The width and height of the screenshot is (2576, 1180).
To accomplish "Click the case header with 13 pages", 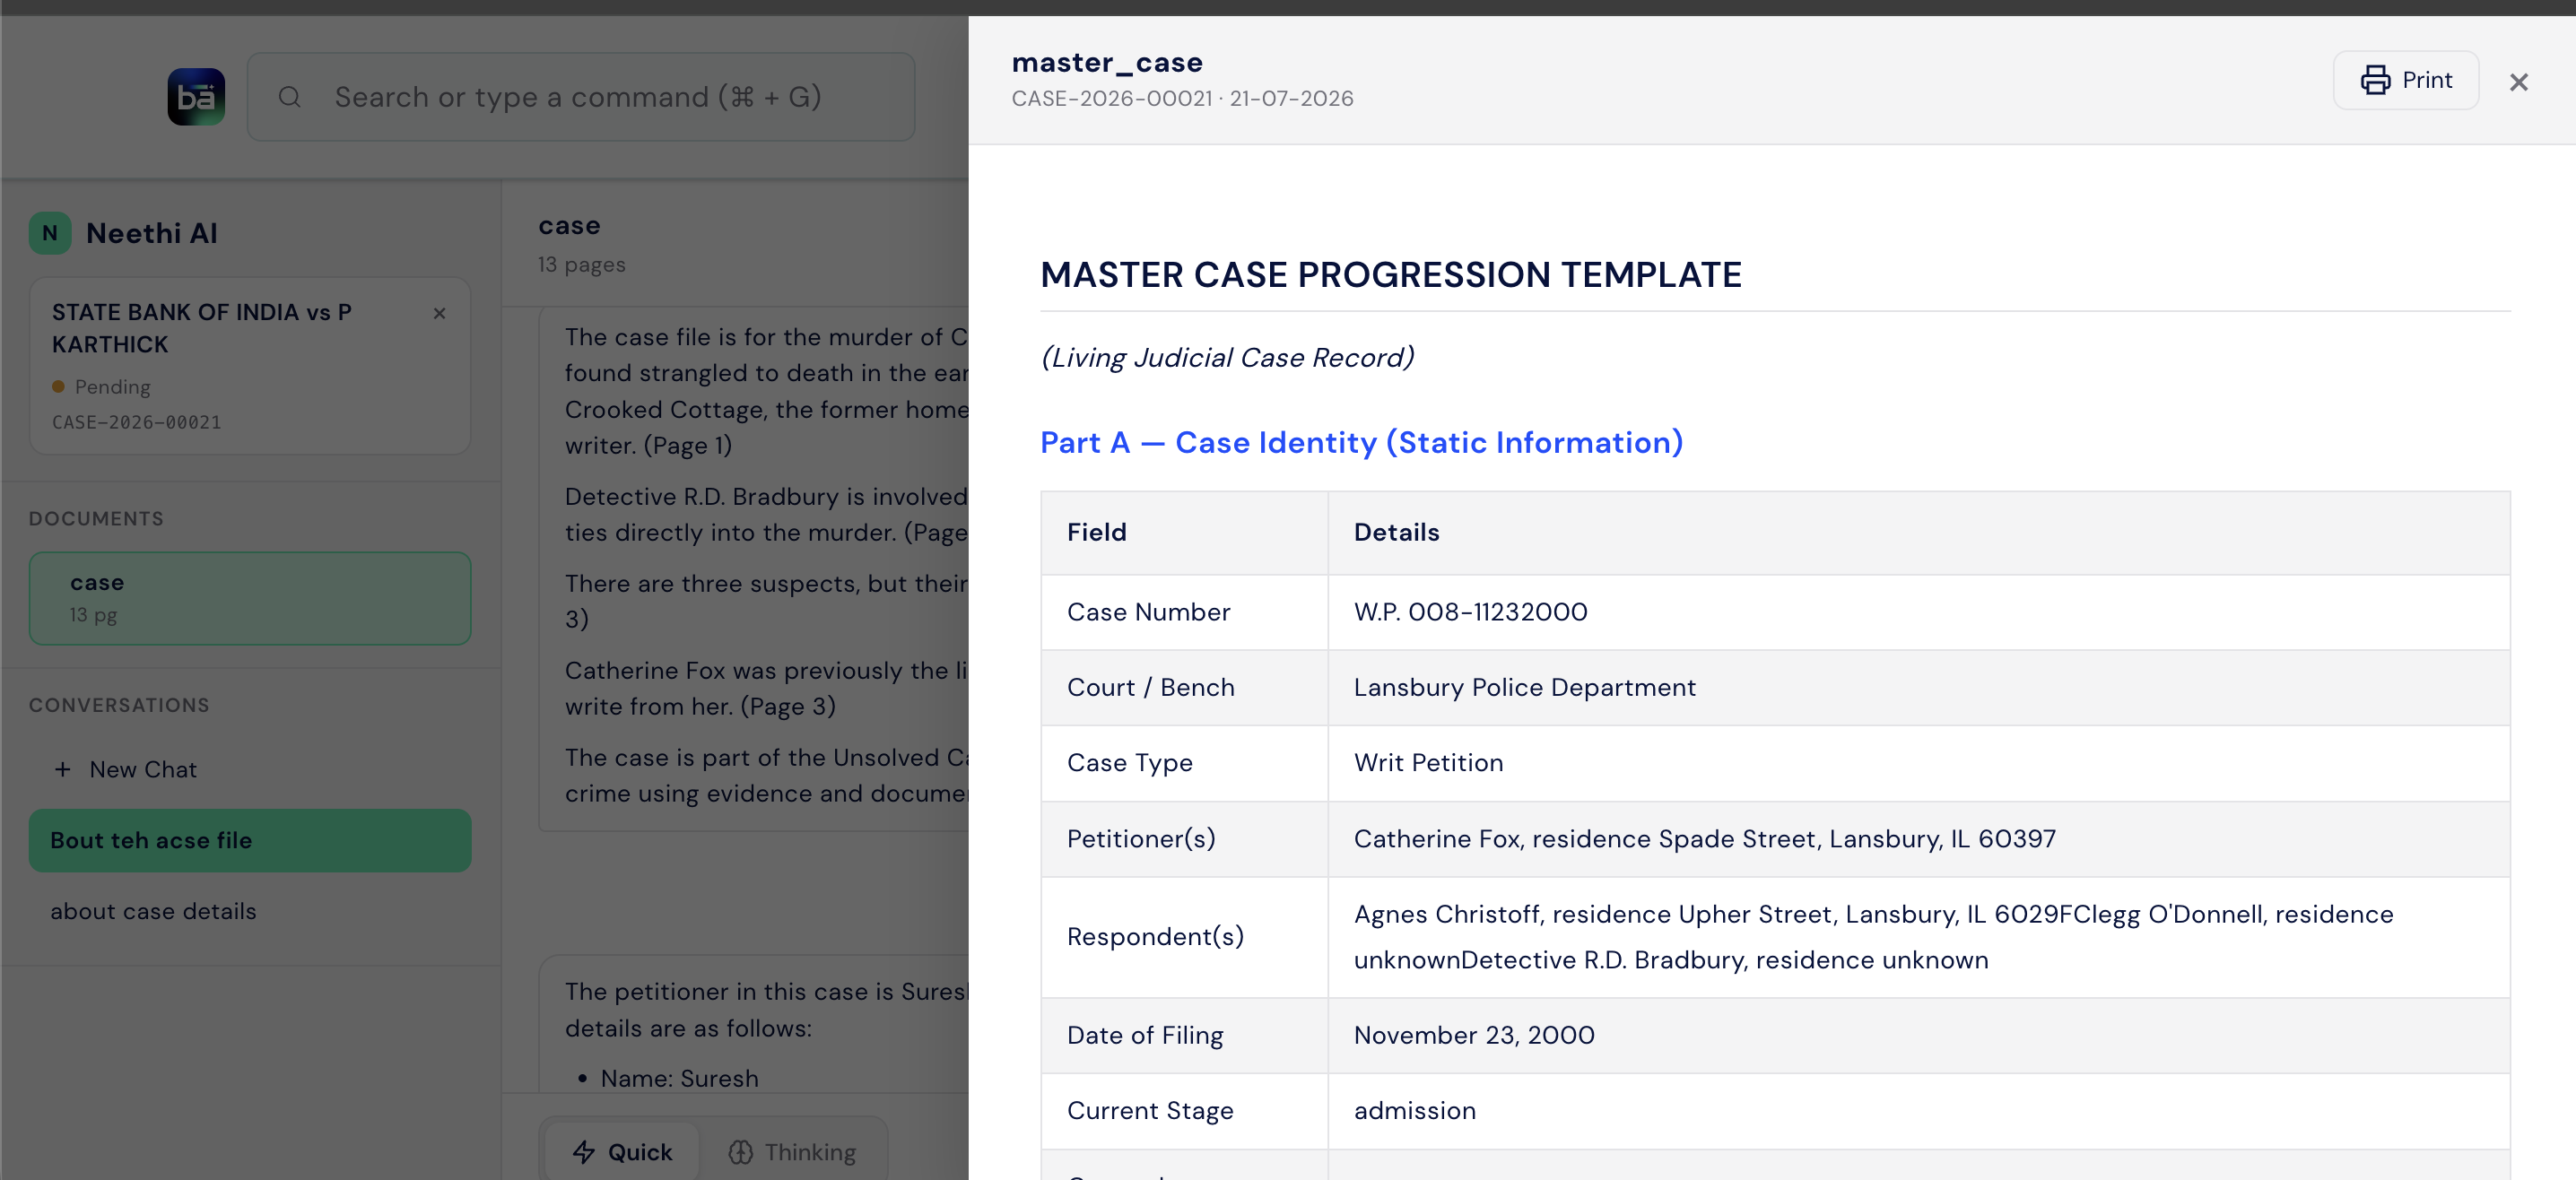I will tap(581, 243).
